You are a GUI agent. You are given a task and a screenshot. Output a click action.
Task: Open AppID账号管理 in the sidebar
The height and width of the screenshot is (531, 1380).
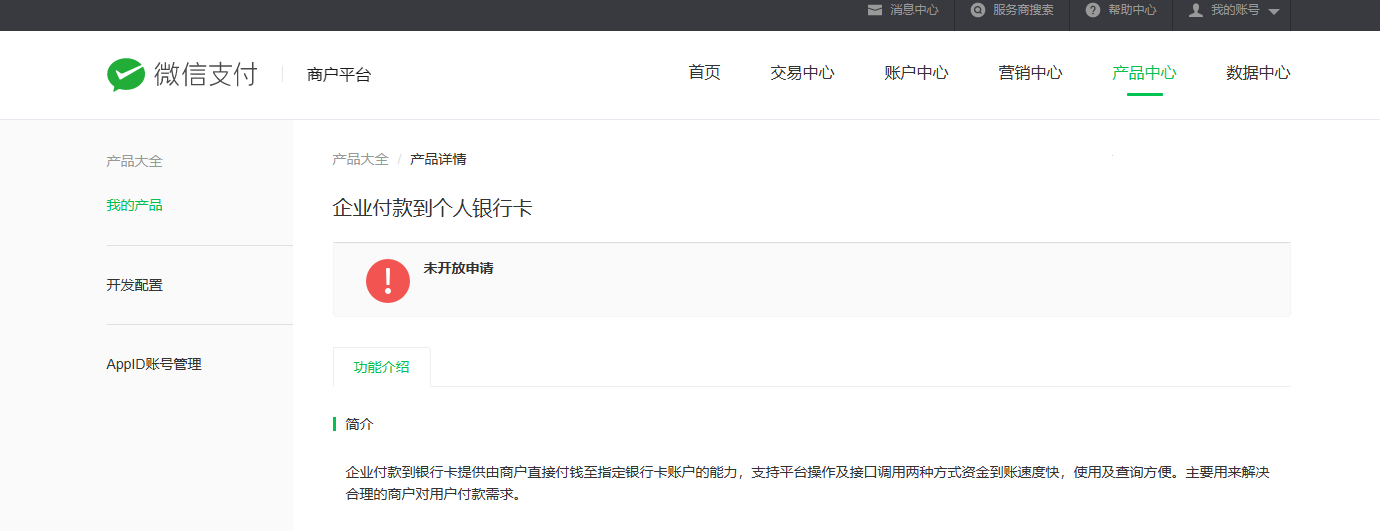pyautogui.click(x=154, y=365)
